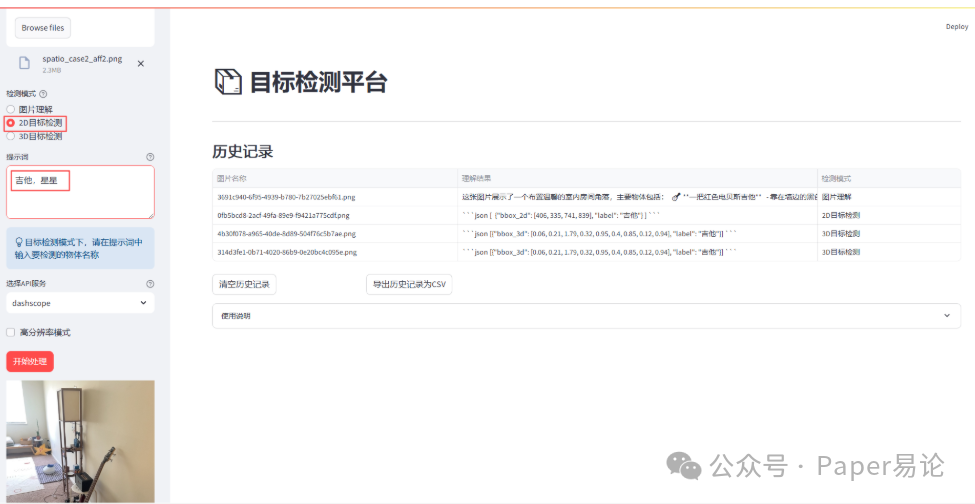Open the dashscope API service dropdown

tap(80, 303)
